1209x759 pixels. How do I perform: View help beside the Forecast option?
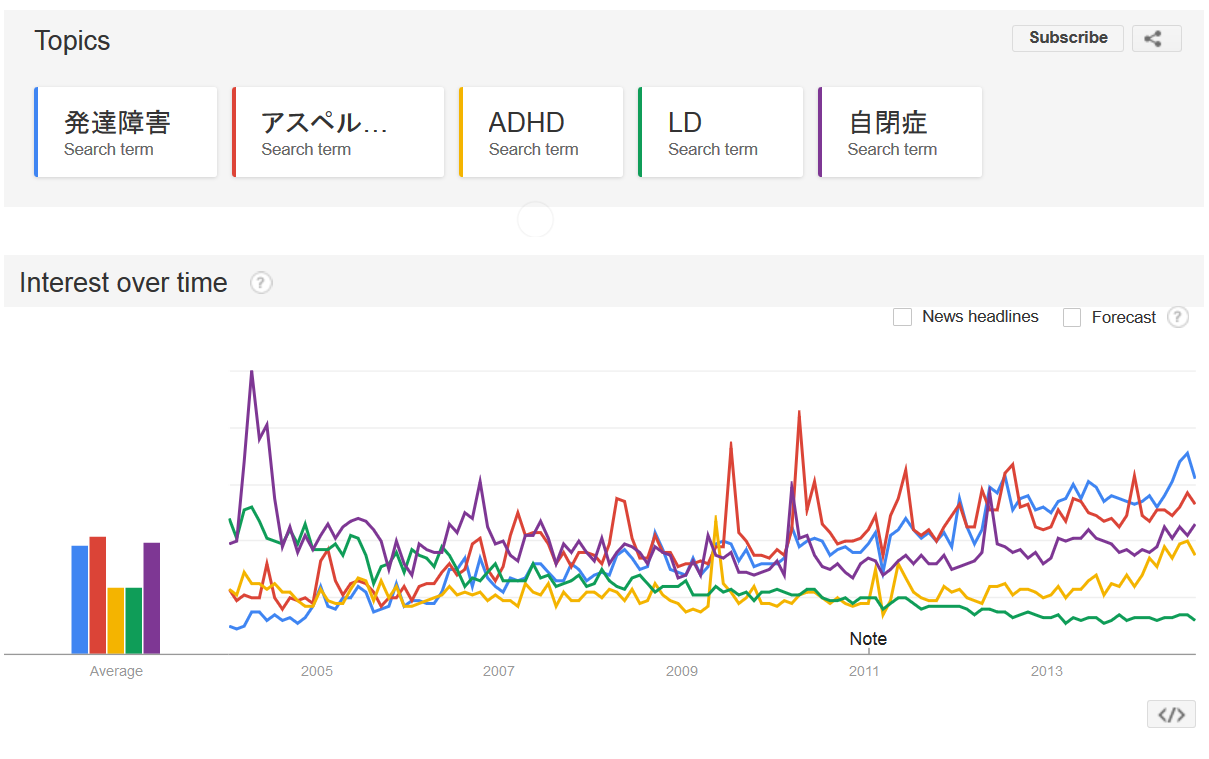pyautogui.click(x=1178, y=317)
